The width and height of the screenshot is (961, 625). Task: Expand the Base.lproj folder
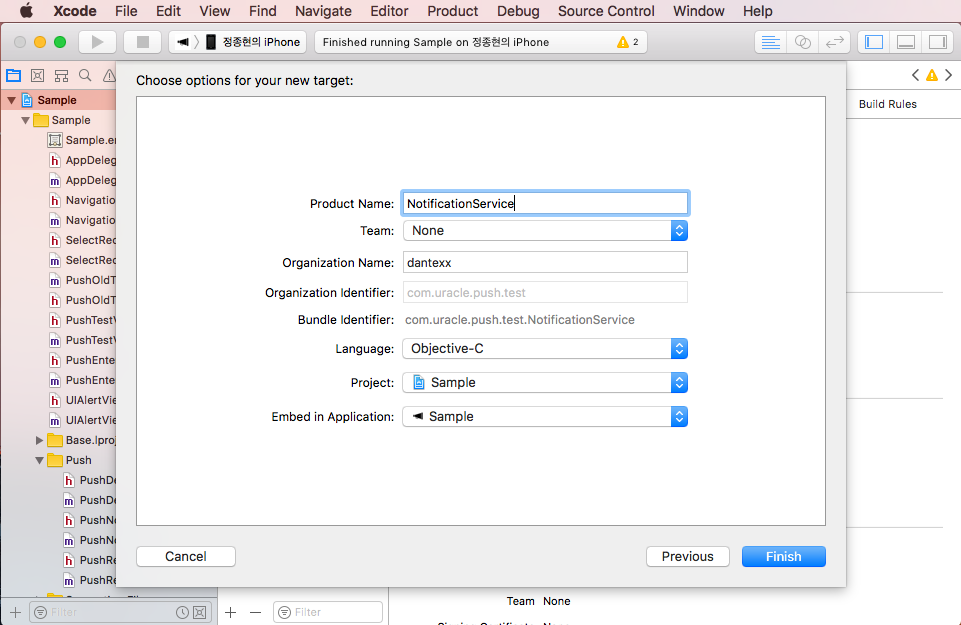pos(39,440)
